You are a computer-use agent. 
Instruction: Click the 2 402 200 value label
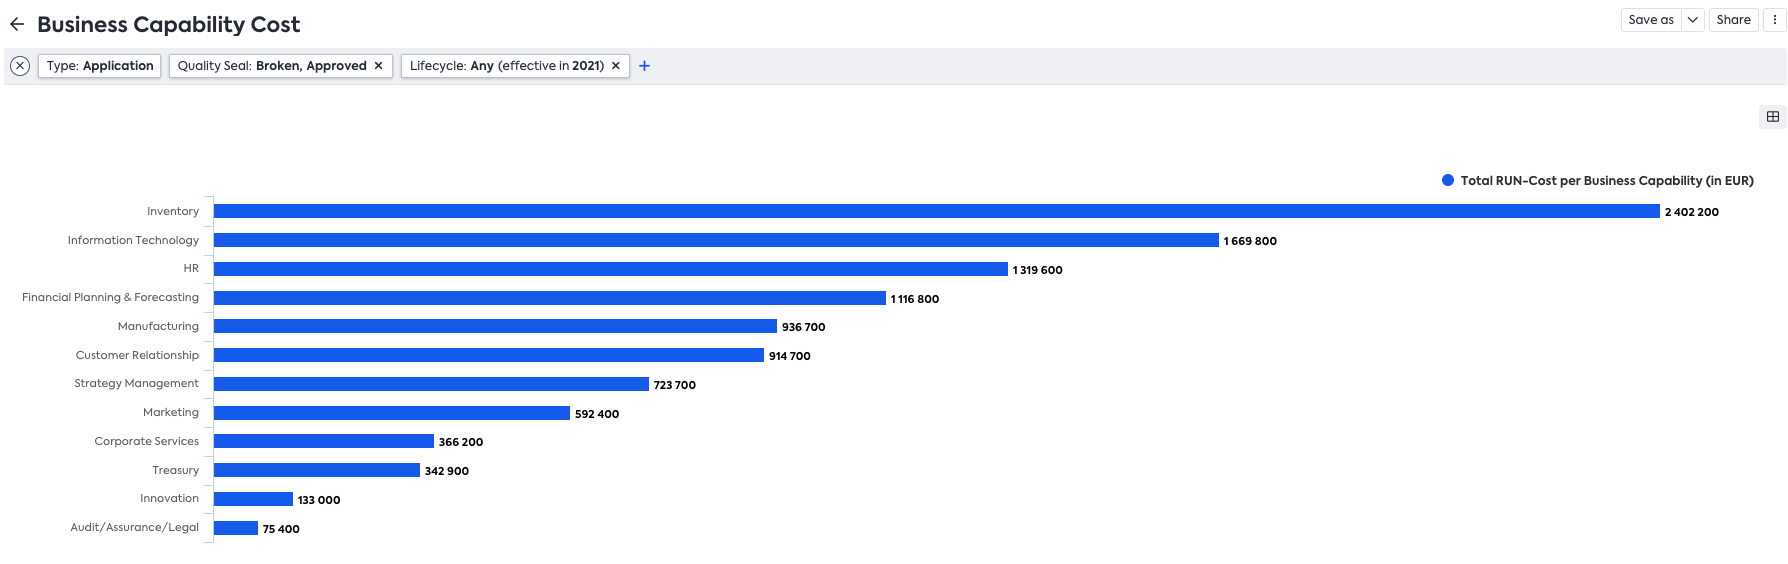pyautogui.click(x=1692, y=212)
